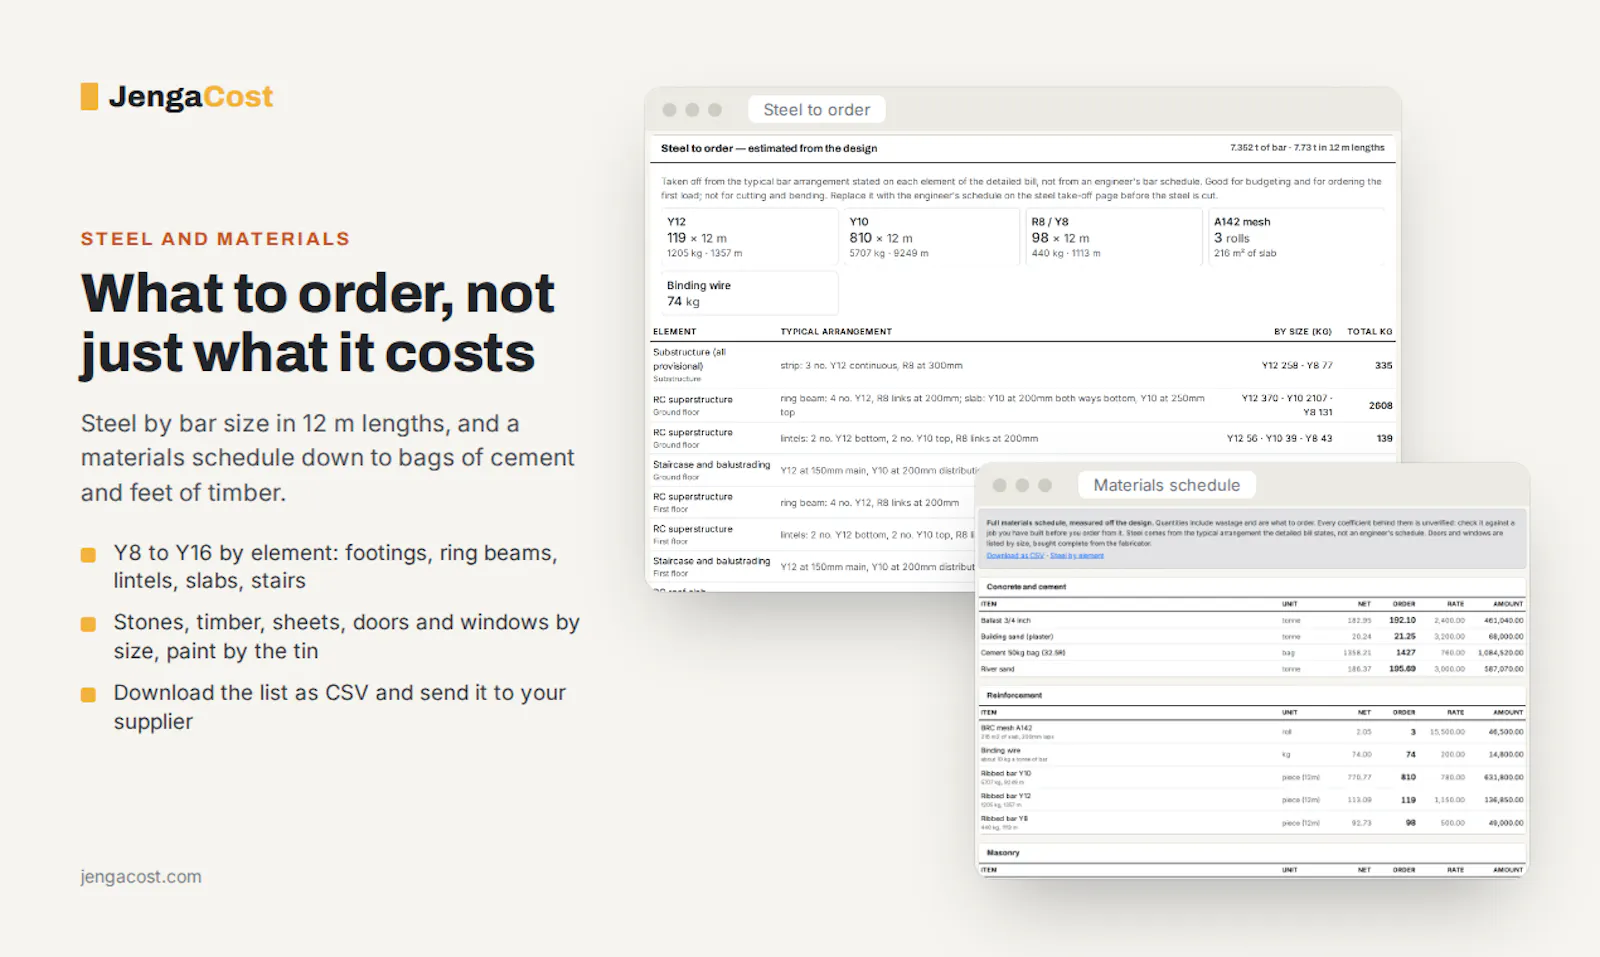The image size is (1600, 957).
Task: Select the R8 / Y8 98 × 12 m card
Action: 1112,237
